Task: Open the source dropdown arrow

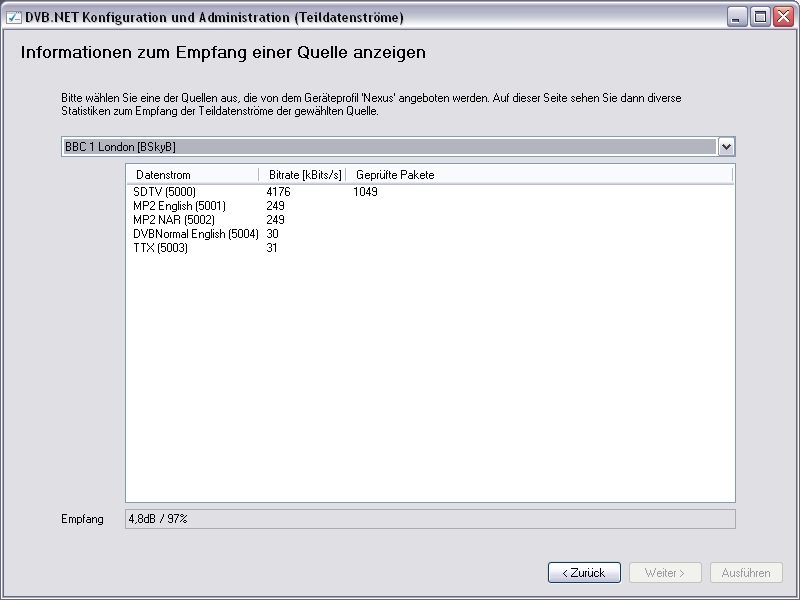Action: click(x=727, y=147)
